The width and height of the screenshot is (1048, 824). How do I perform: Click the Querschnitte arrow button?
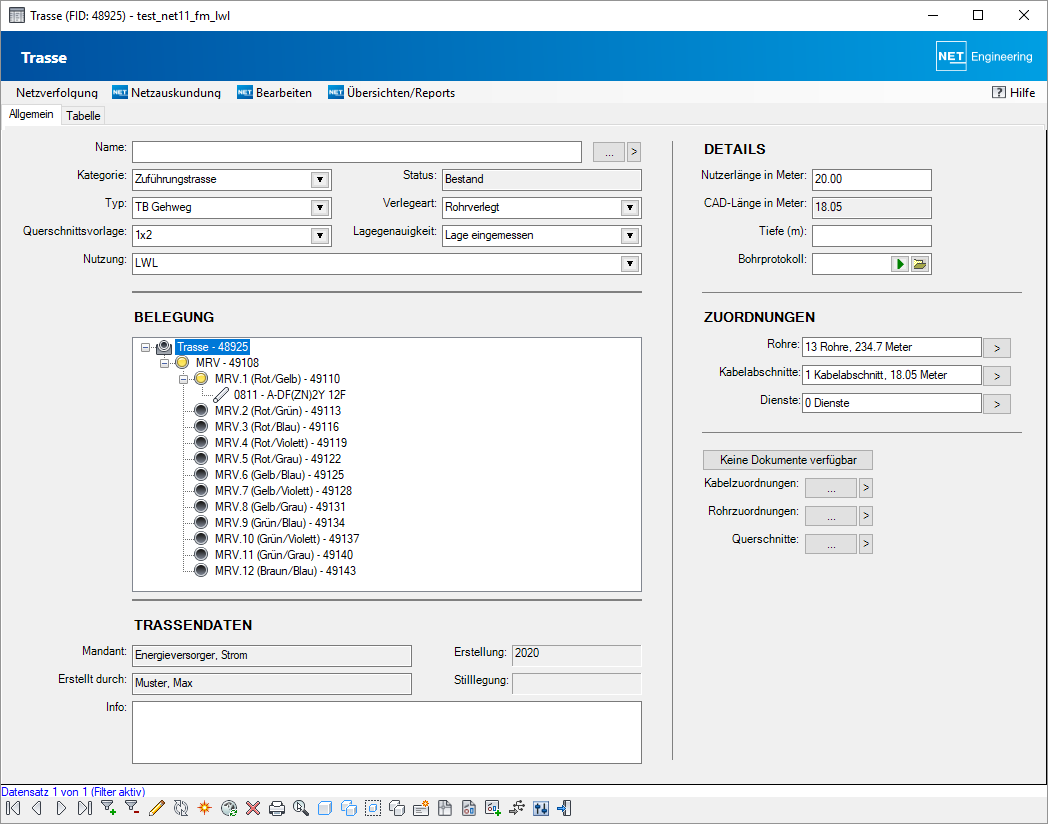pyautogui.click(x=866, y=545)
